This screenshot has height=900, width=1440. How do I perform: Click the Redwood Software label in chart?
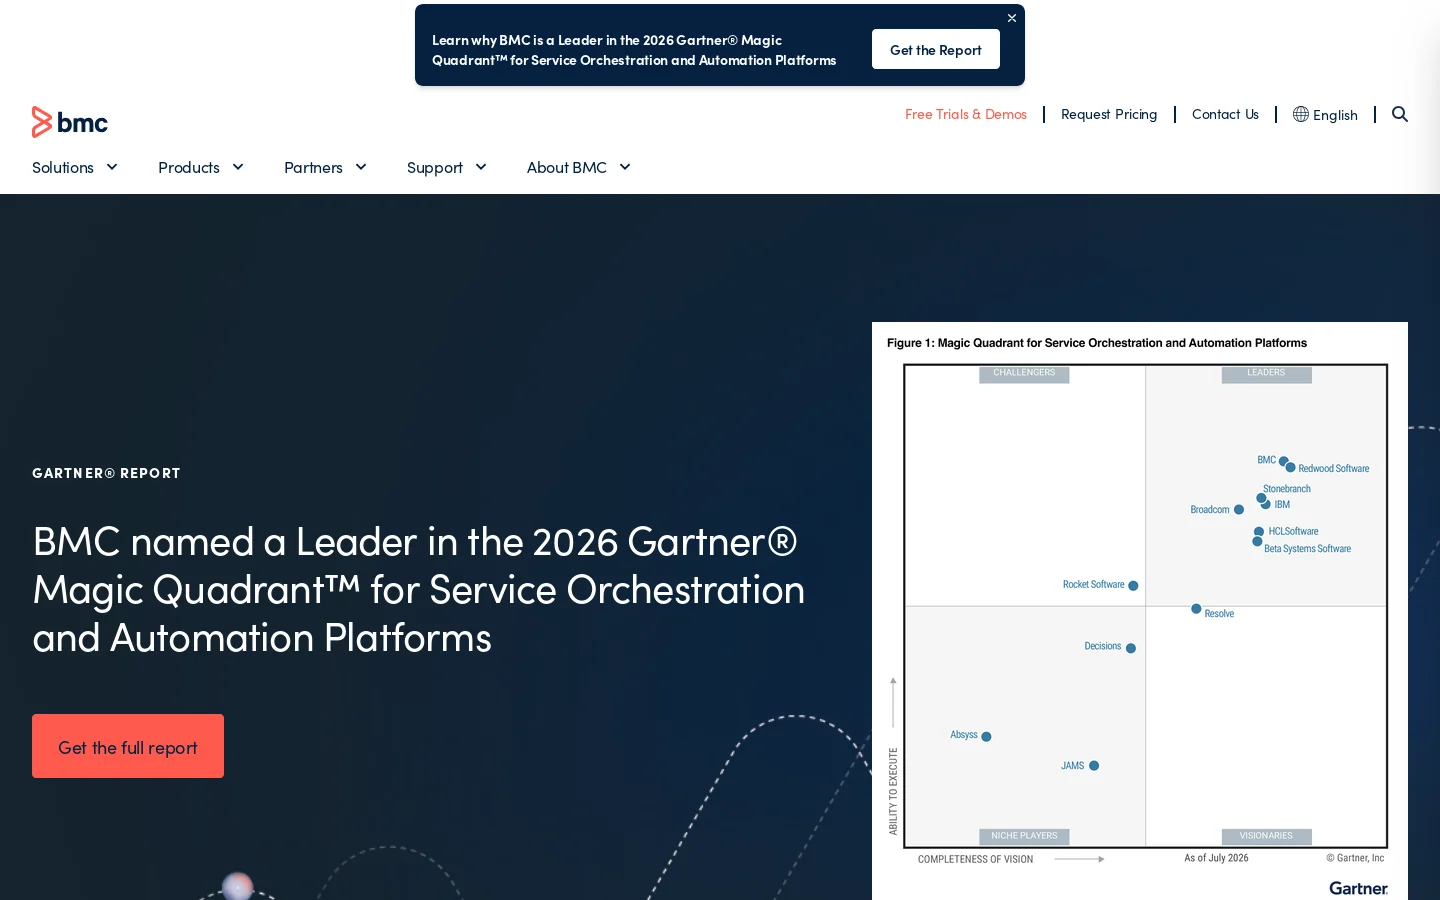(1334, 468)
